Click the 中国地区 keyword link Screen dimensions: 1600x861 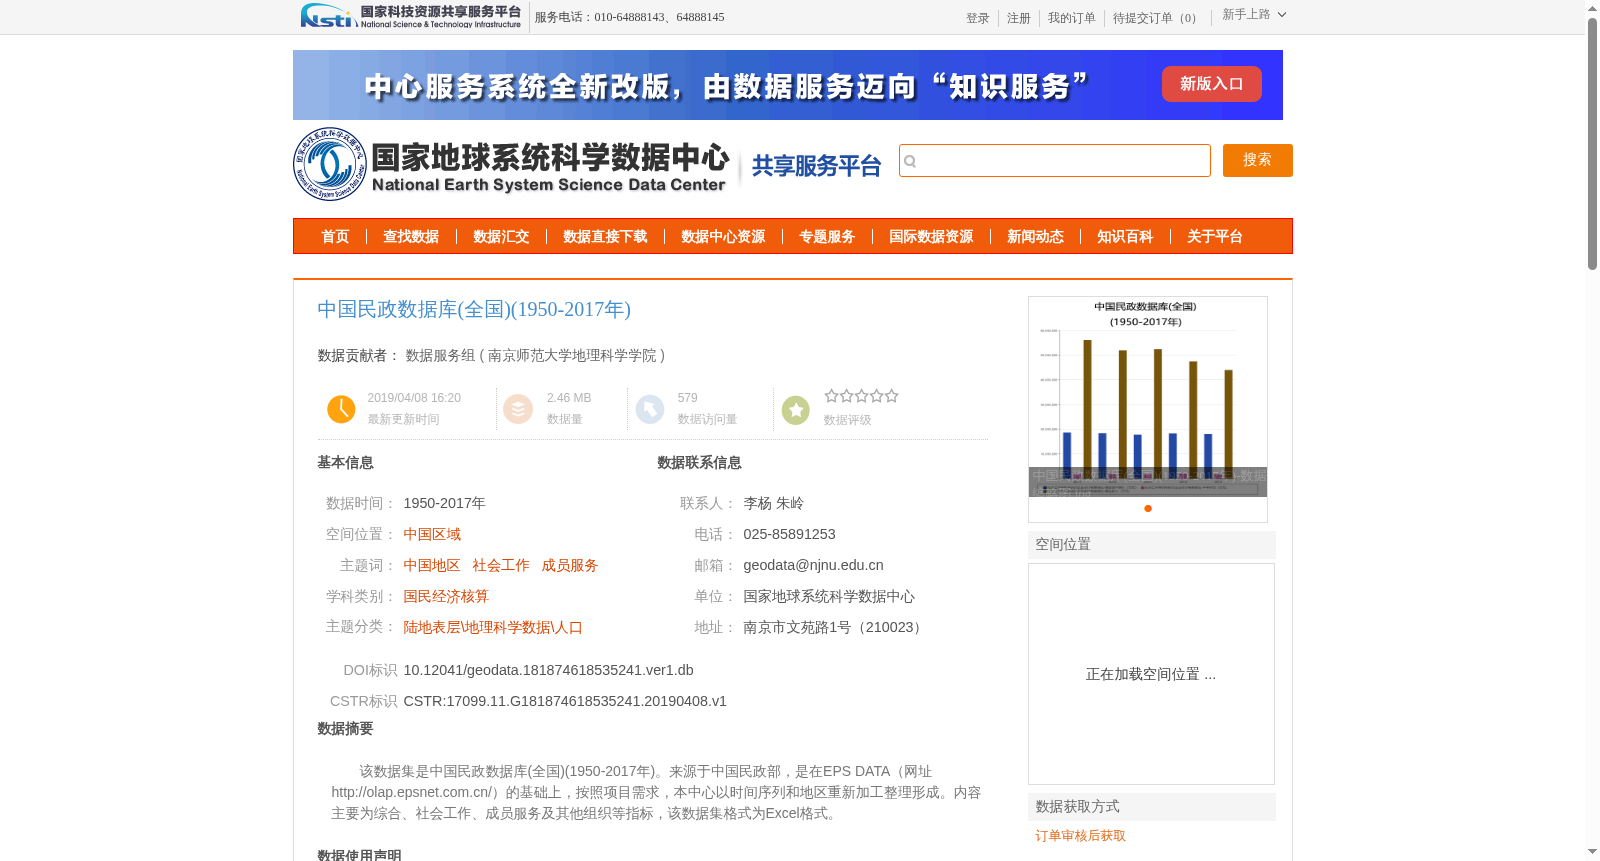click(x=432, y=566)
